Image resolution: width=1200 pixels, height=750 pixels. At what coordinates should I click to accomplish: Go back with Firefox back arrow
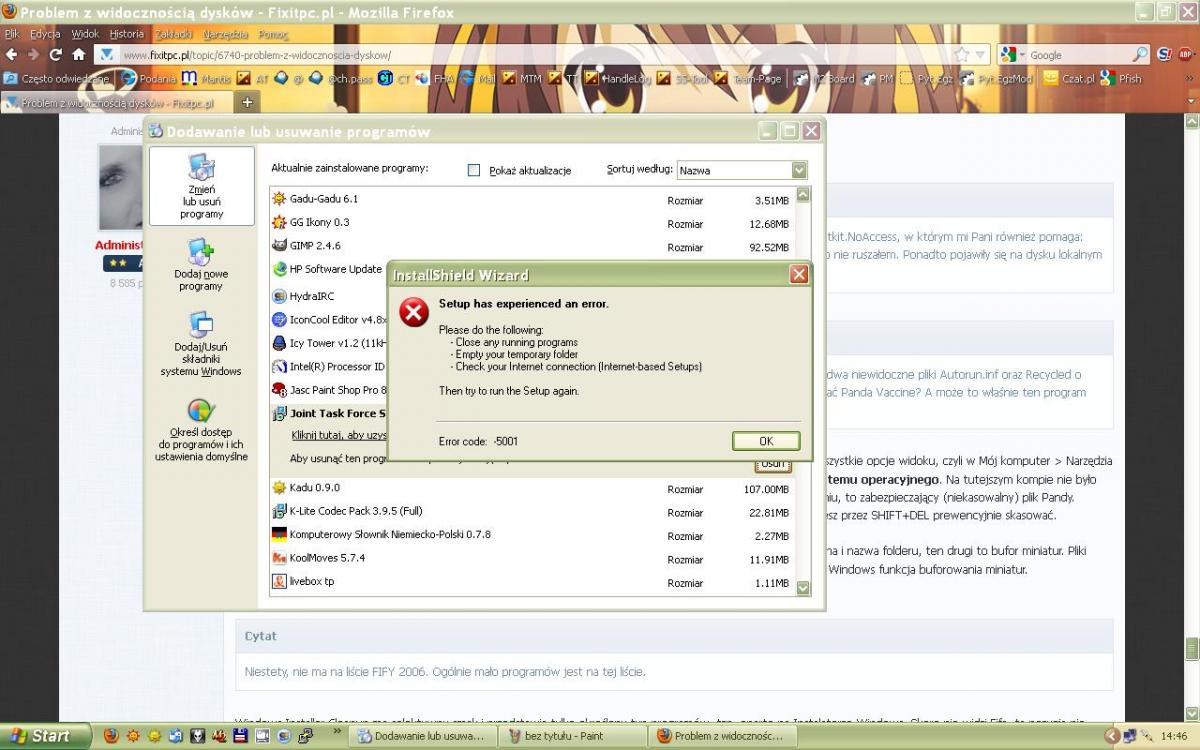tap(12, 55)
